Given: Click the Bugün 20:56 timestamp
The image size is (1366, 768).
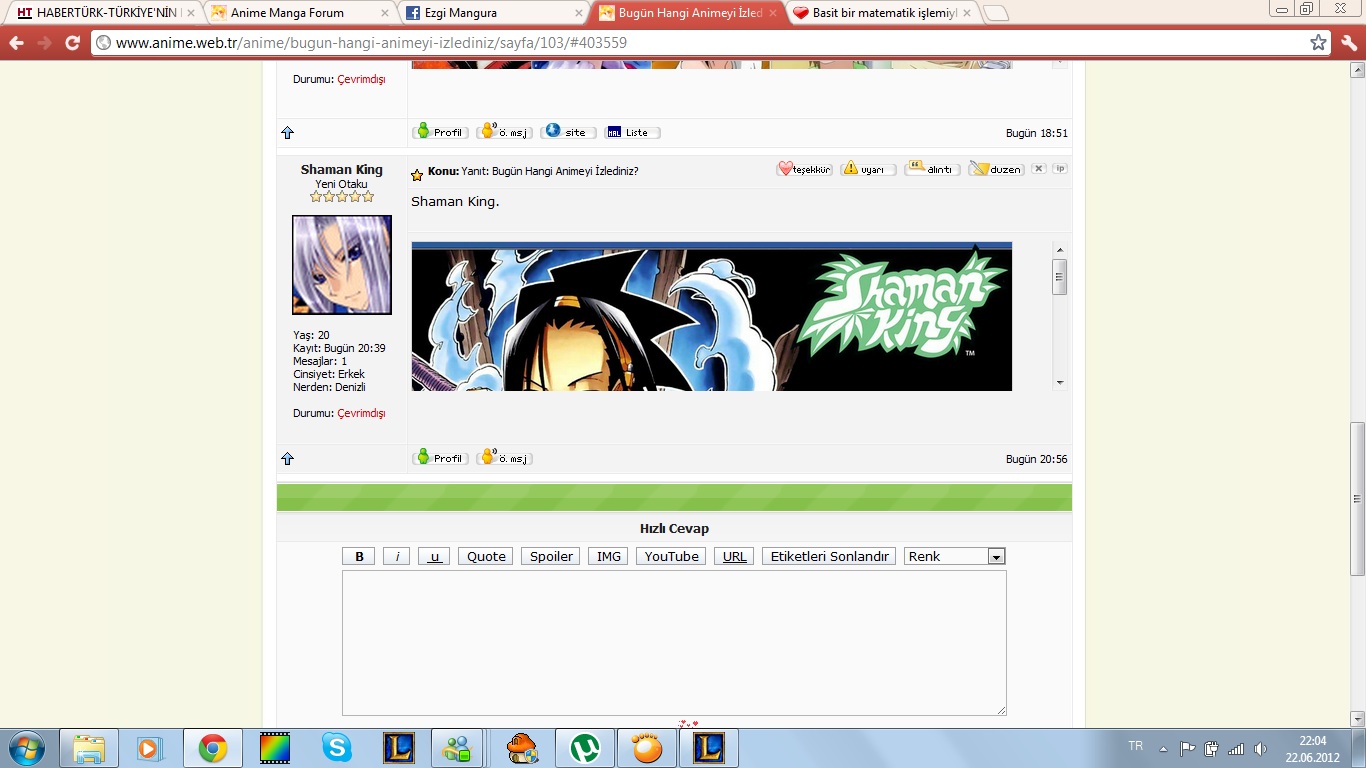Looking at the screenshot, I should (1036, 459).
